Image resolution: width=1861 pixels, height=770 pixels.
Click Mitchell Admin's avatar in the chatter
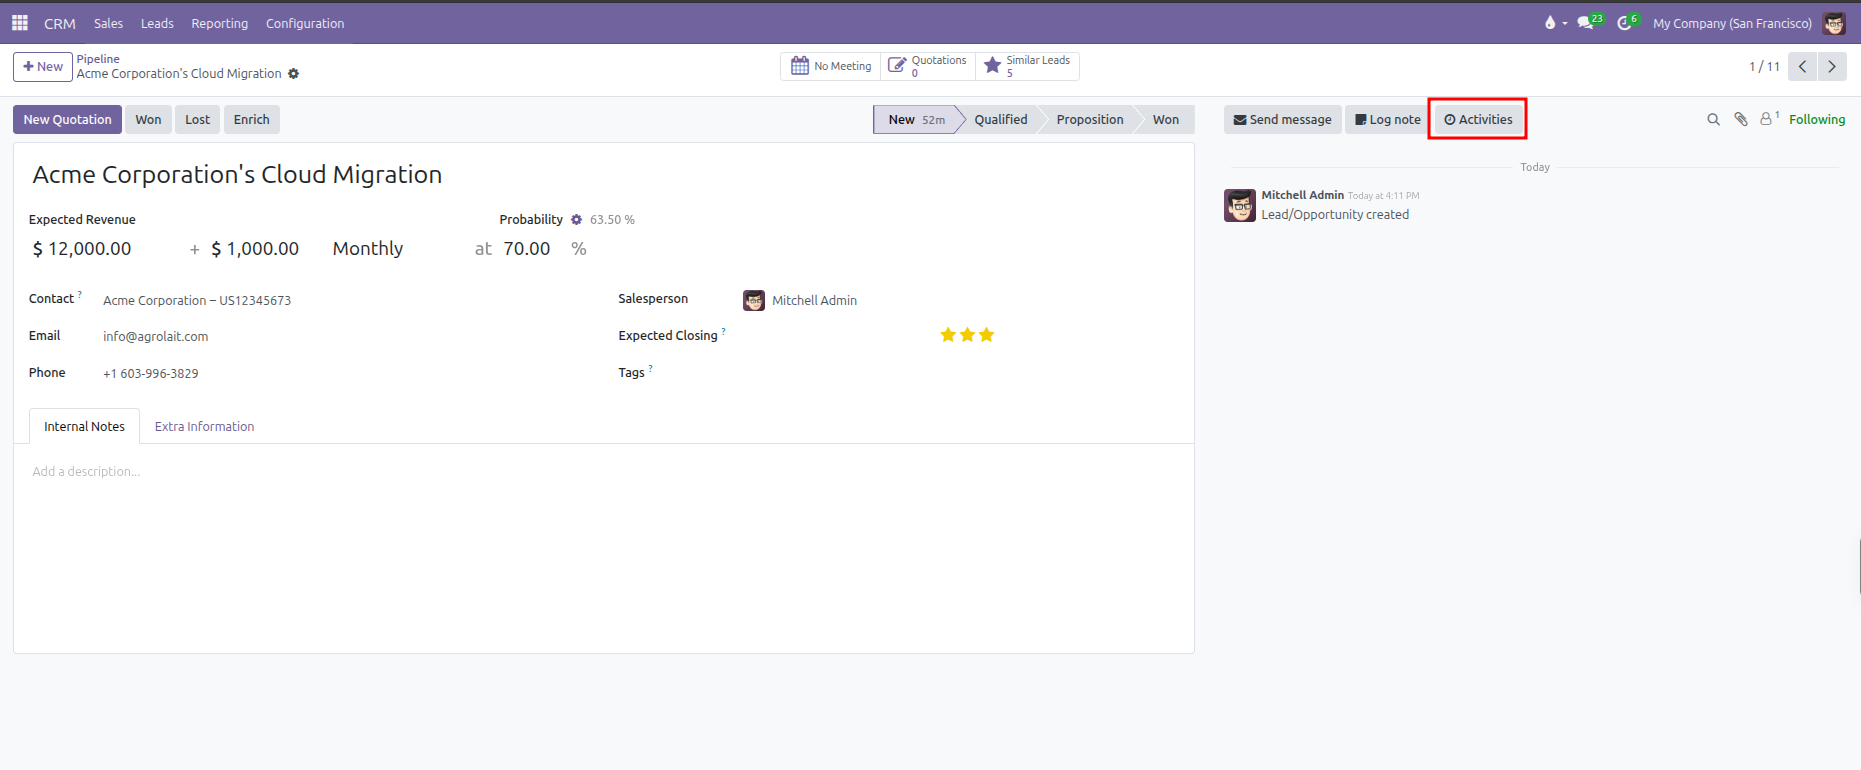(x=1240, y=205)
